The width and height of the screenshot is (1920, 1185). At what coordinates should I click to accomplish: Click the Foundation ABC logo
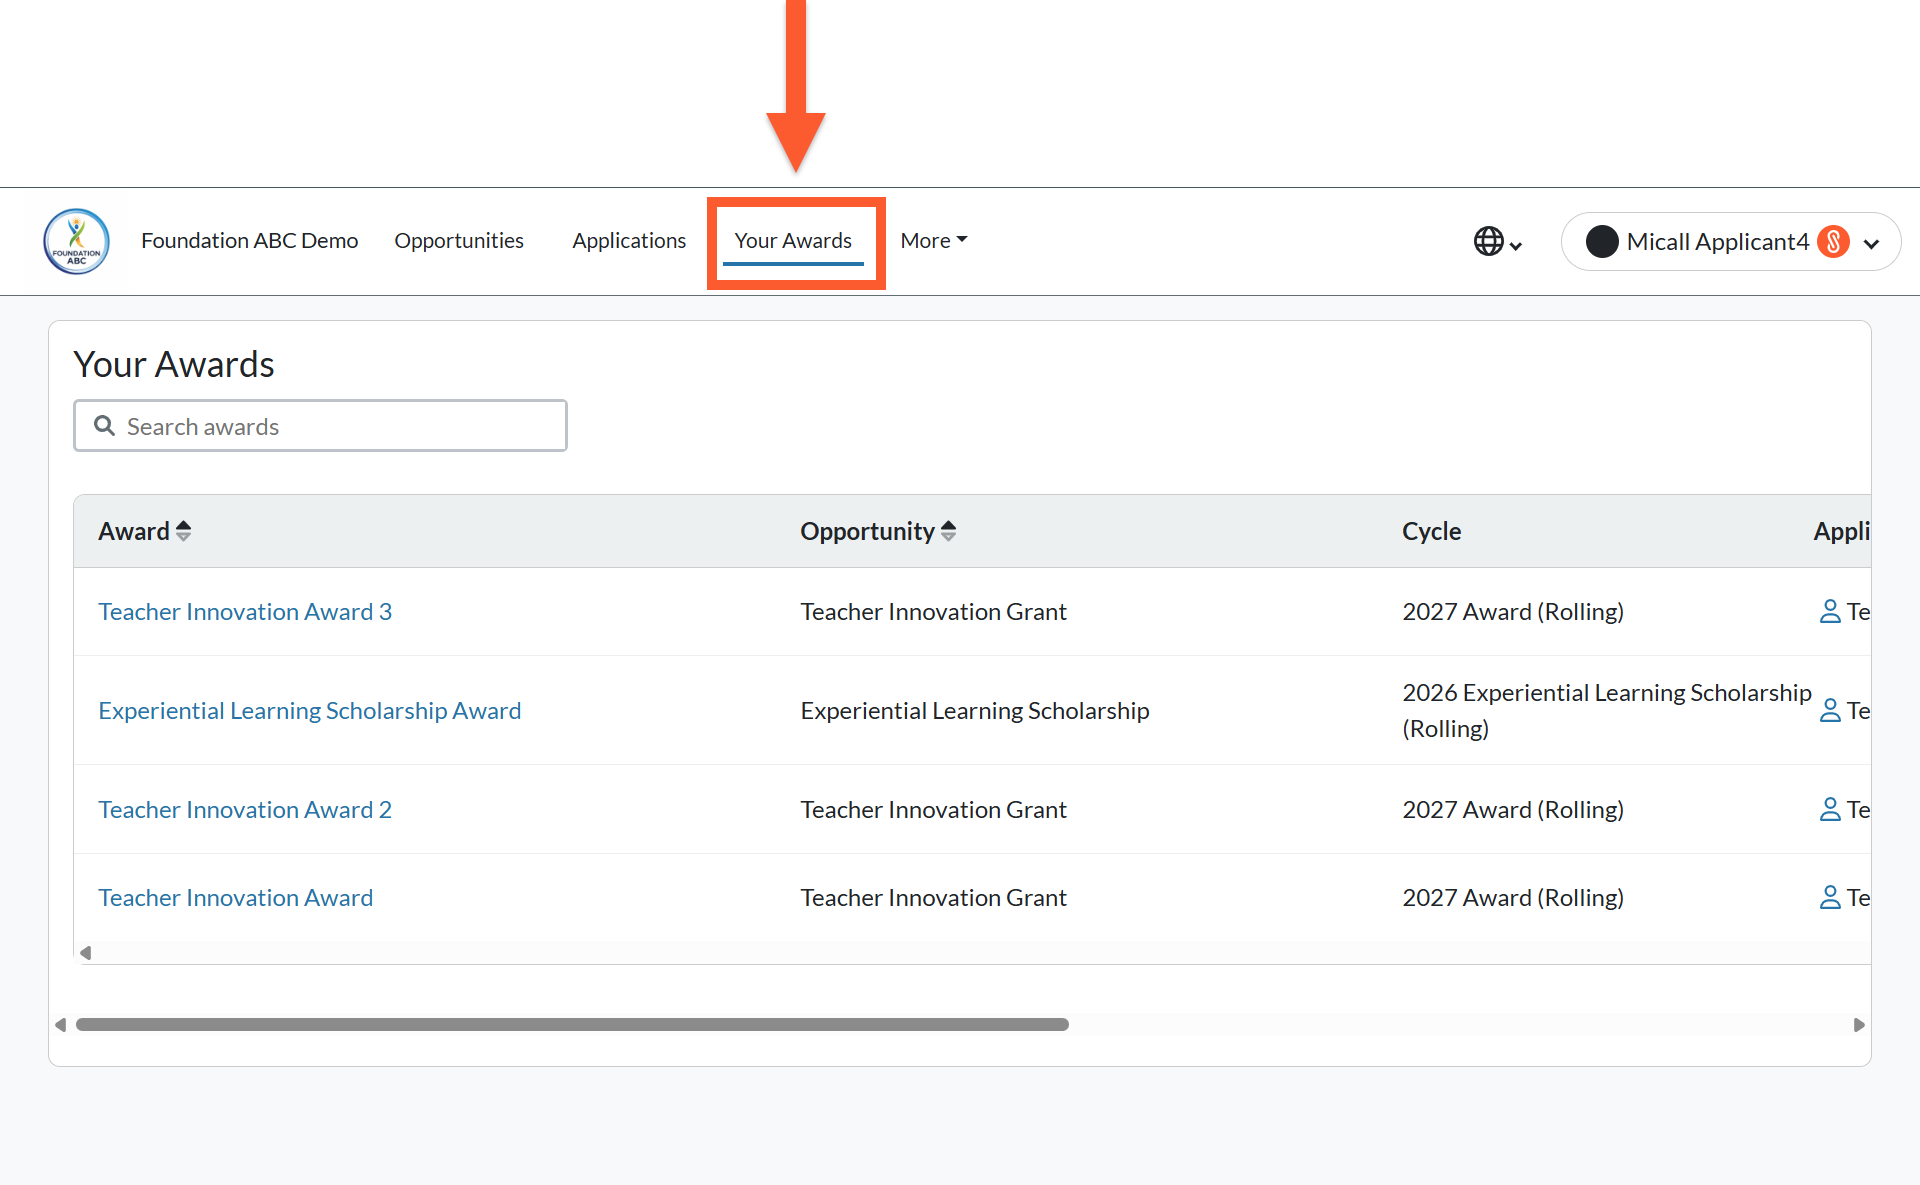pos(76,241)
